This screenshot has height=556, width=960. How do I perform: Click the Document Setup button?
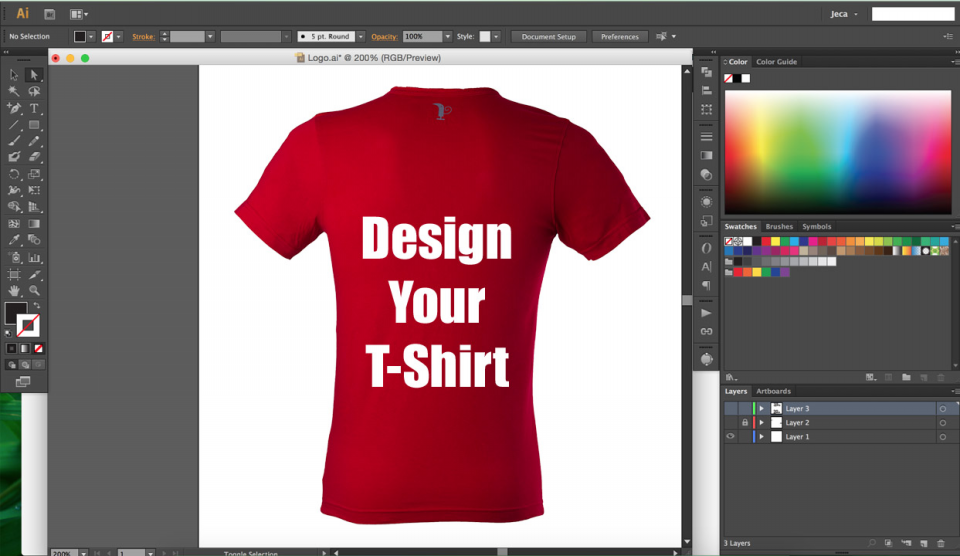pos(549,37)
